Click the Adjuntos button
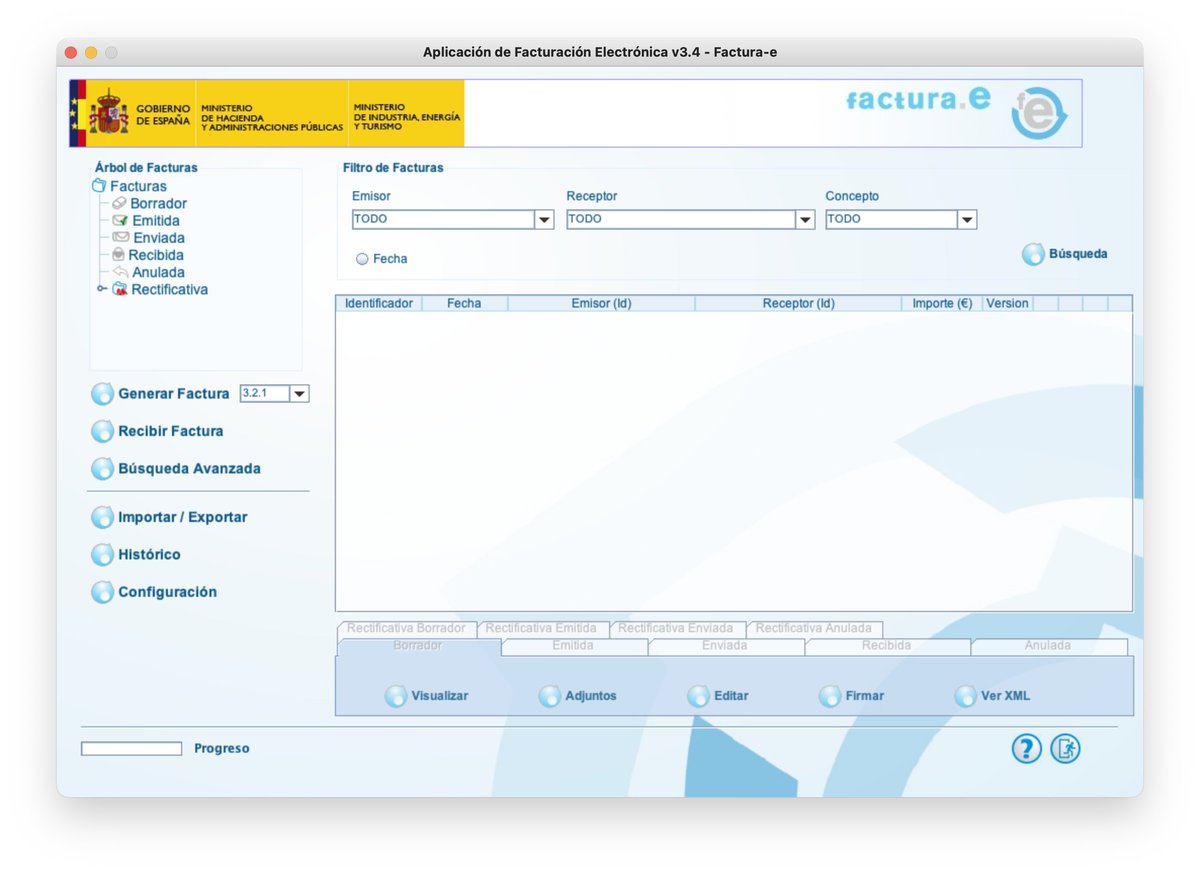This screenshot has height=872, width=1200. coord(578,696)
